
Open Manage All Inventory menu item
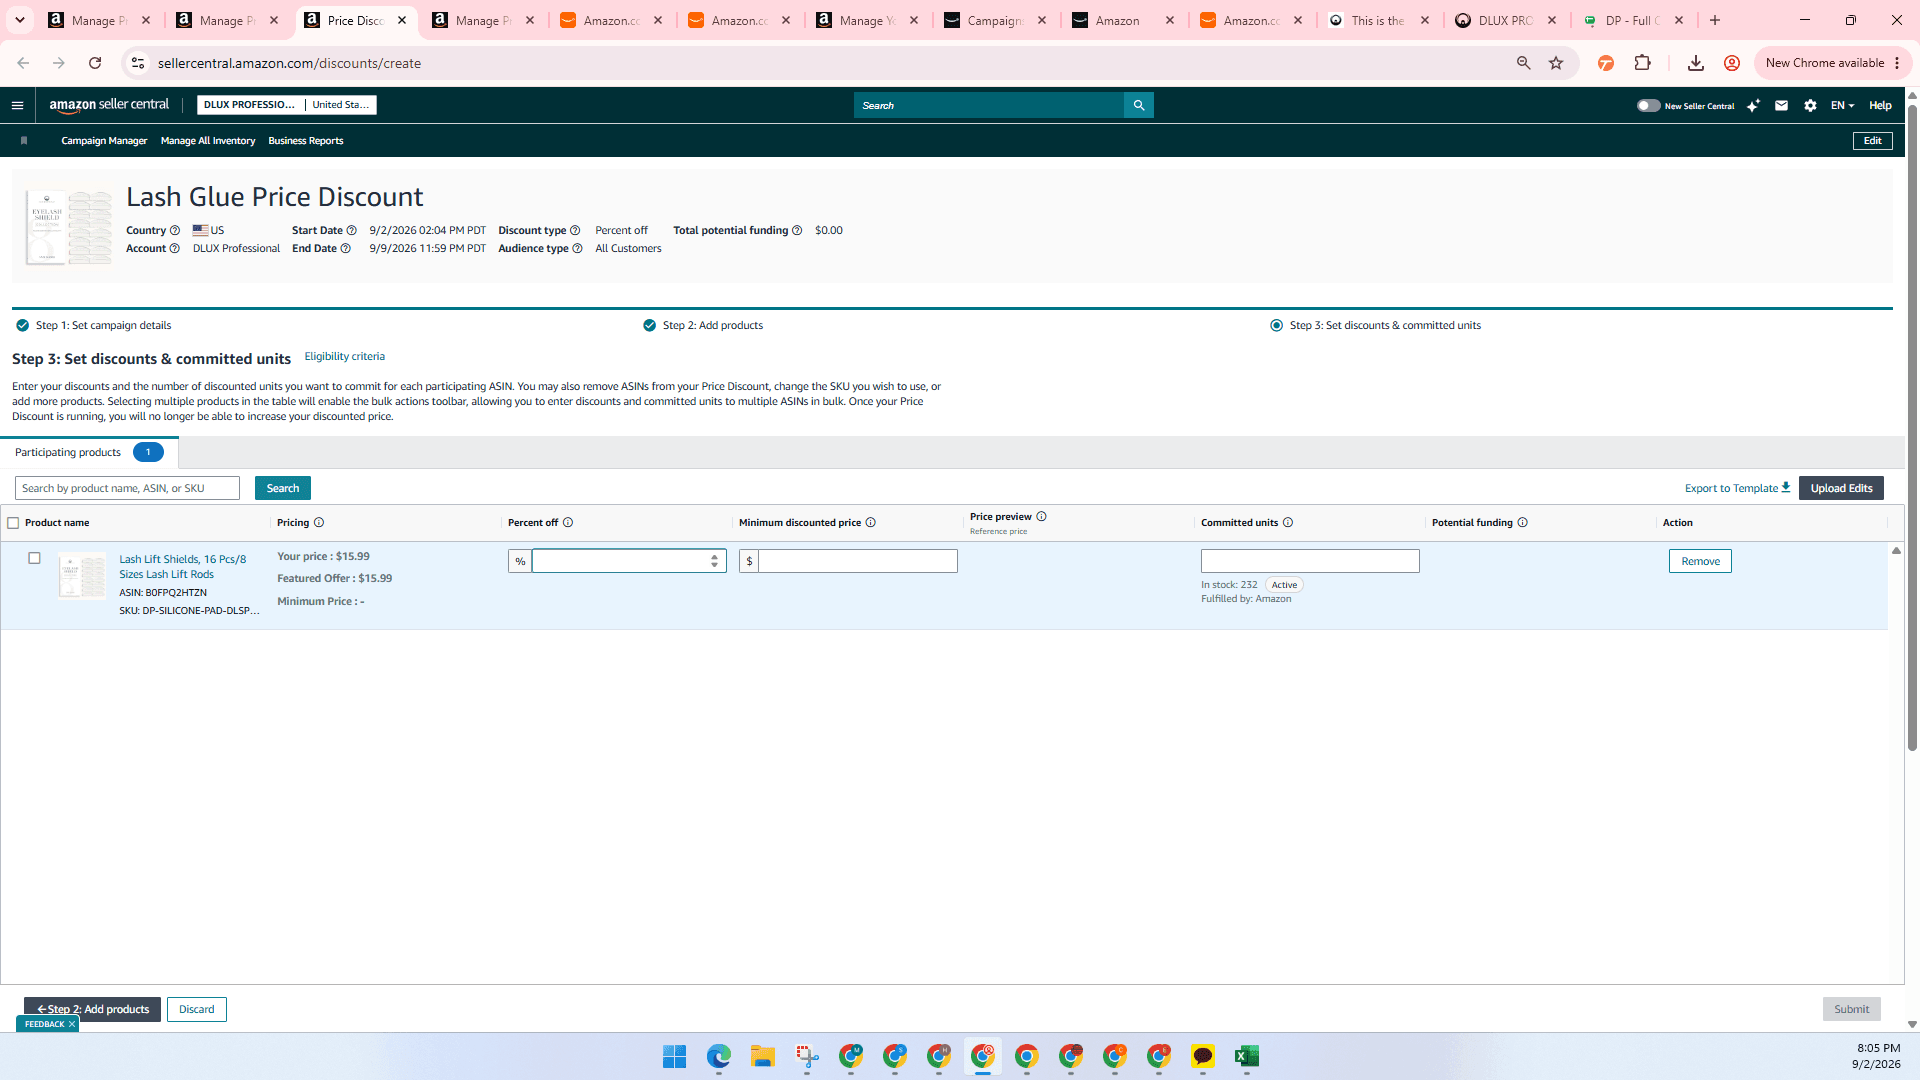click(208, 141)
